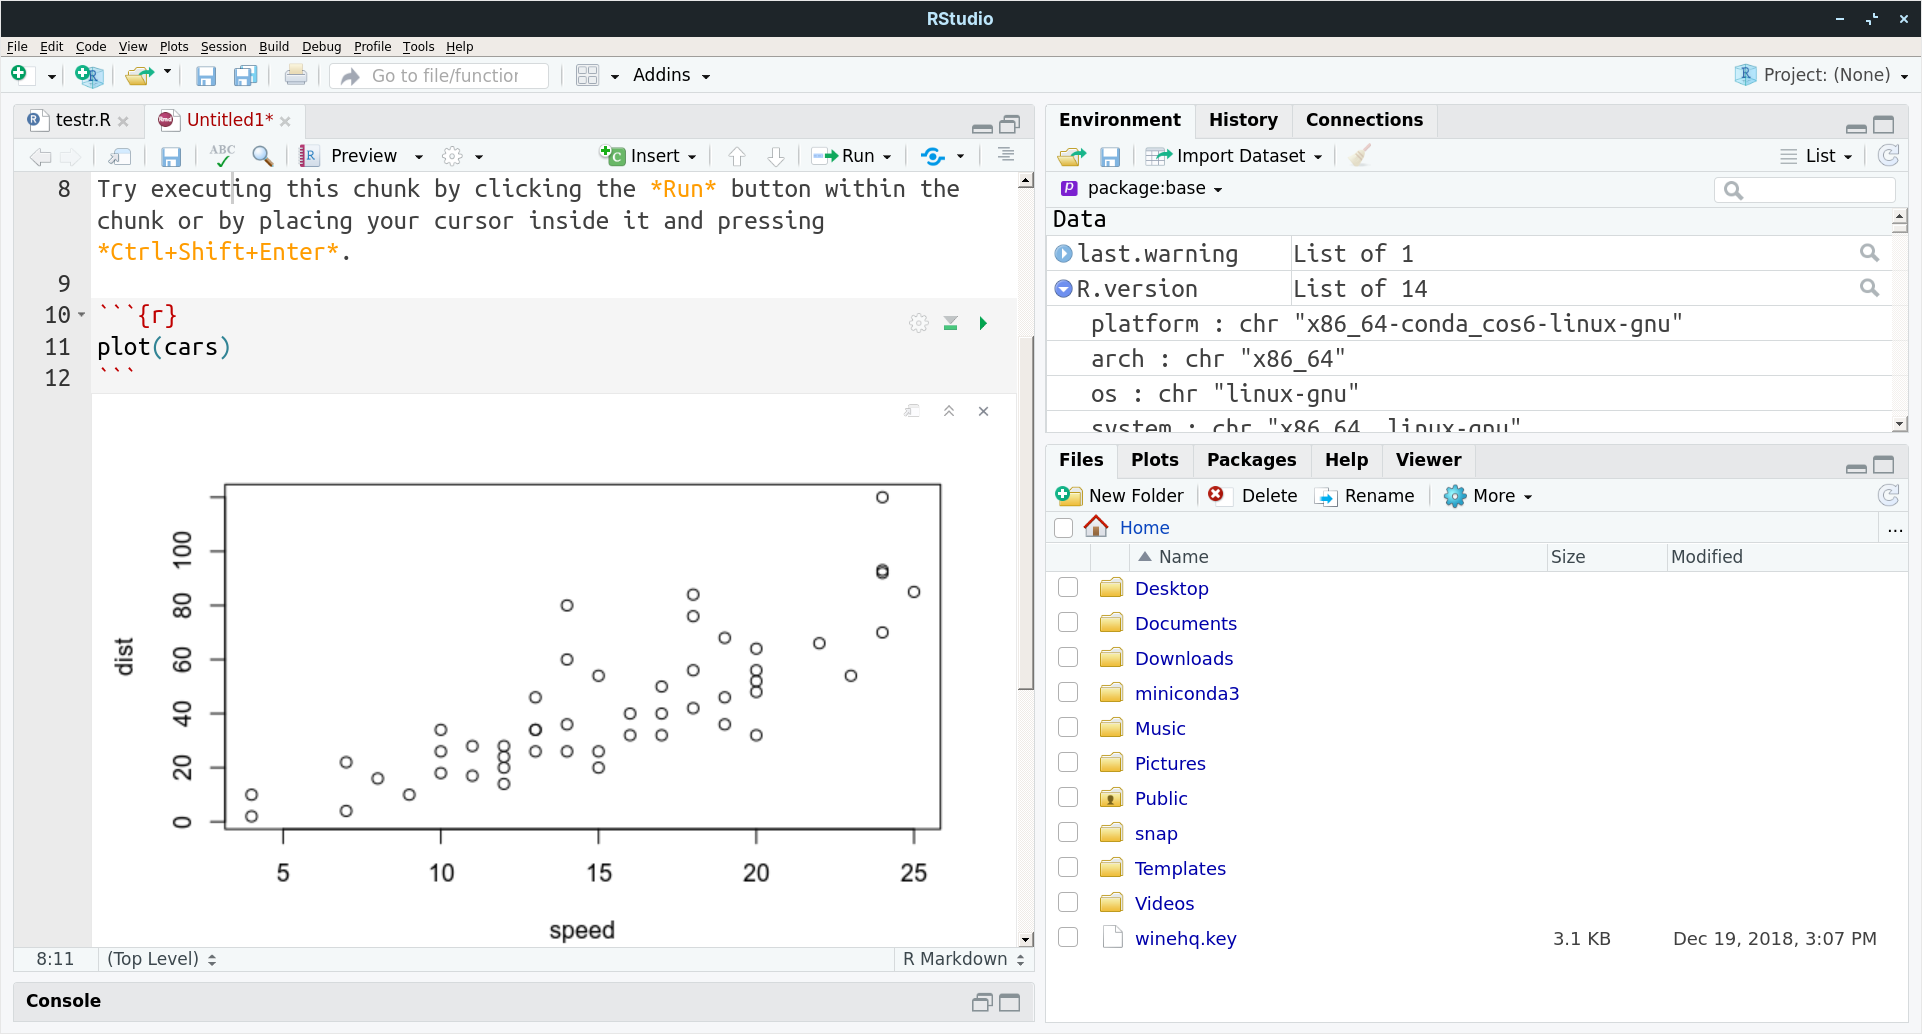The width and height of the screenshot is (1922, 1034).
Task: Tick the checkbox next to Desktop folder
Action: 1068,588
